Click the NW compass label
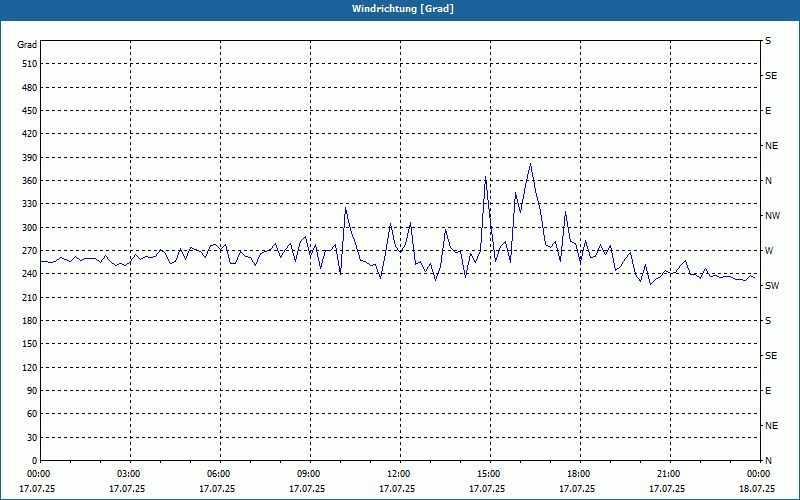The width and height of the screenshot is (800, 500). coord(772,216)
